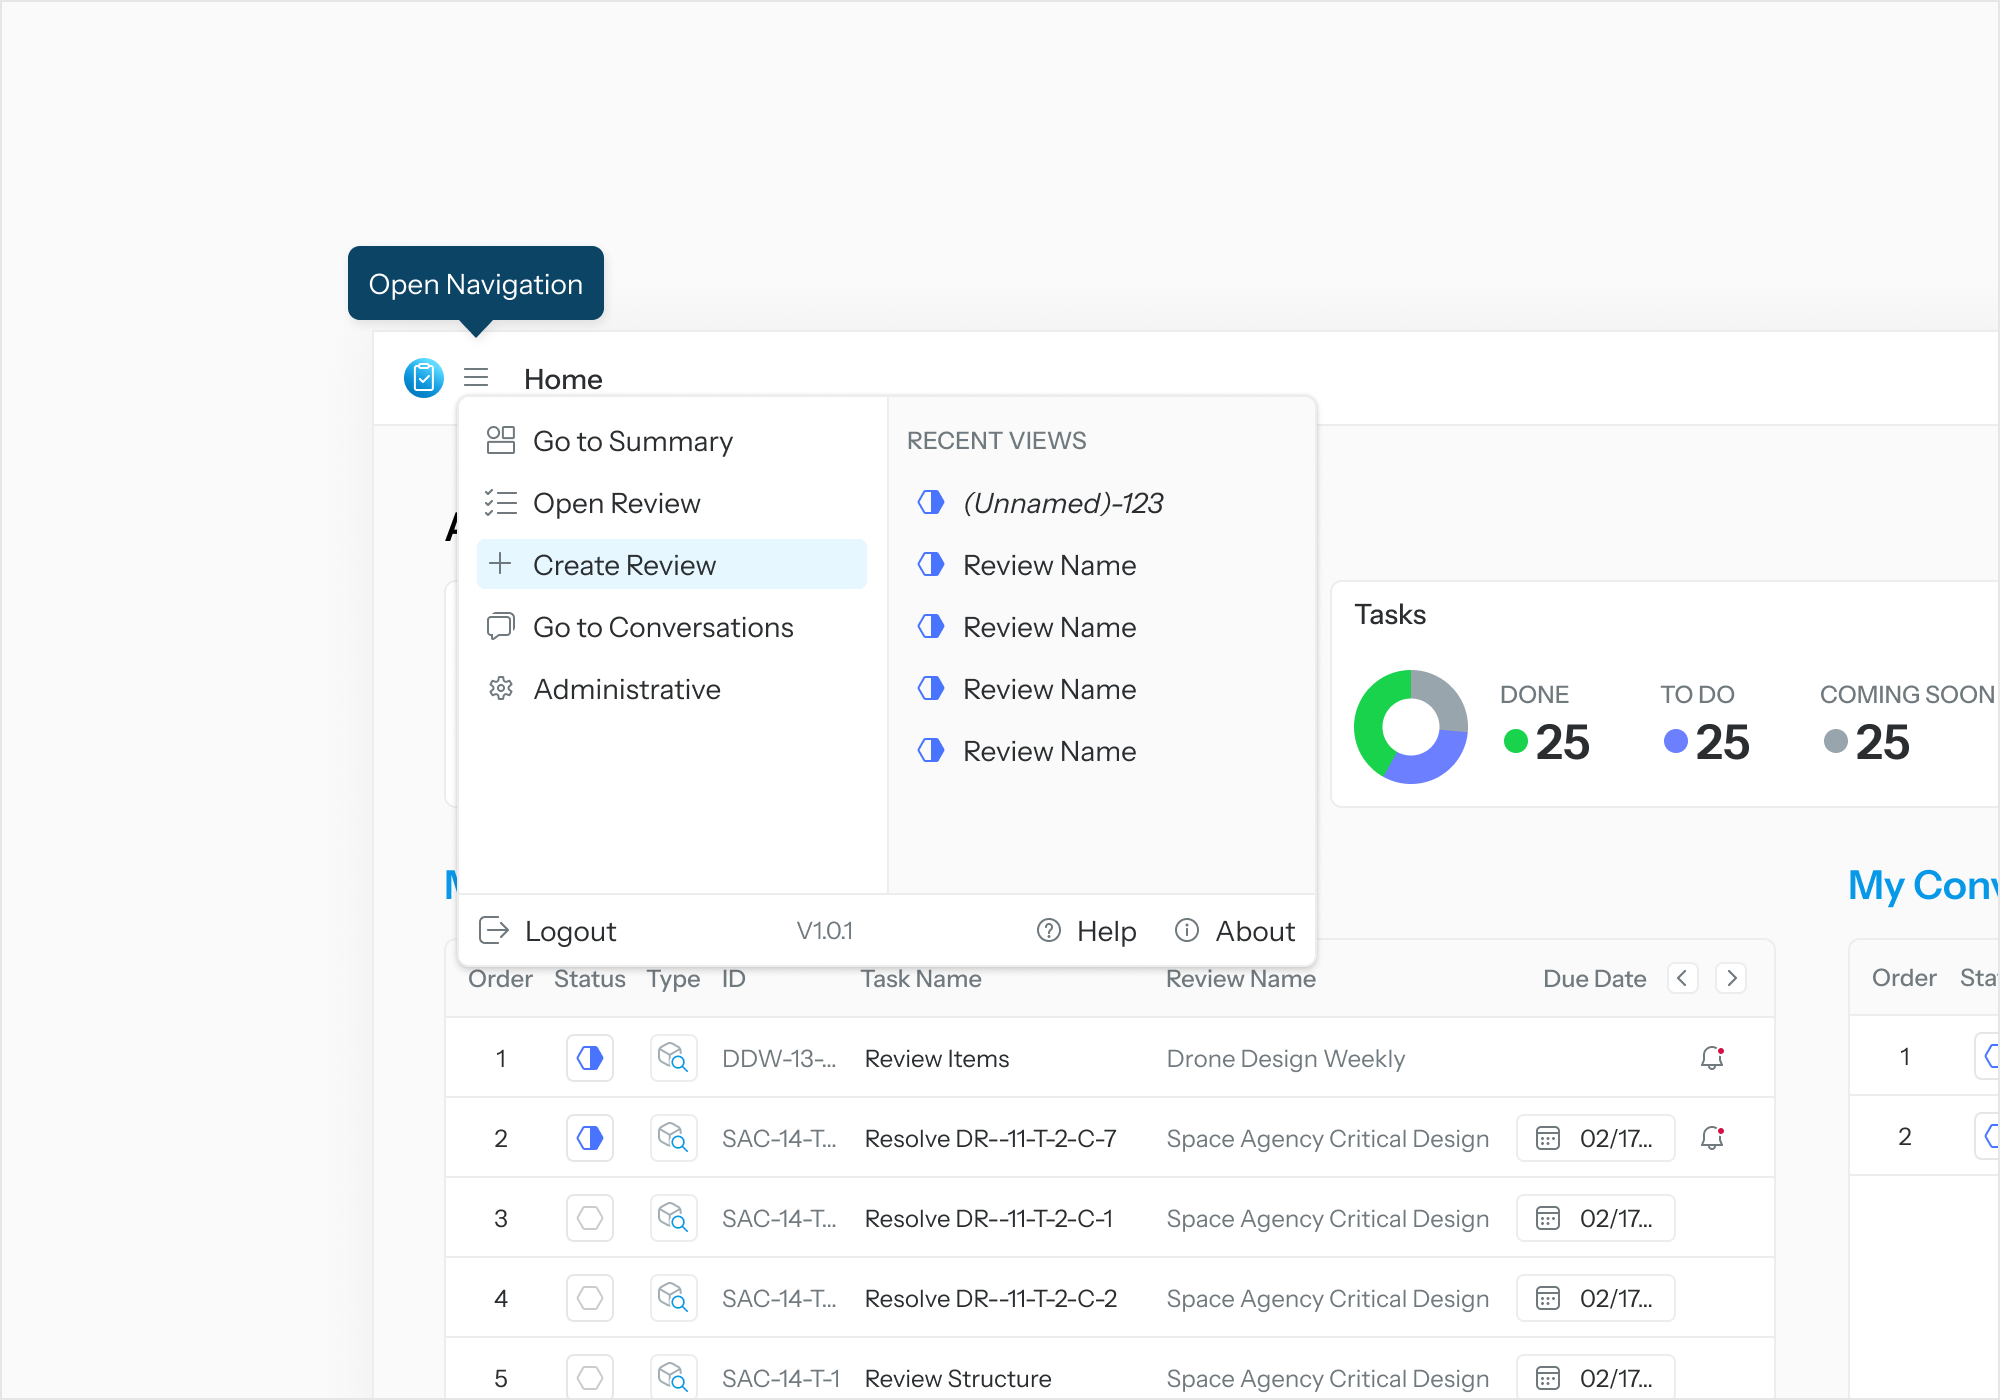Toggle status hexagon for task order 4
The image size is (2000, 1400).
pos(590,1298)
